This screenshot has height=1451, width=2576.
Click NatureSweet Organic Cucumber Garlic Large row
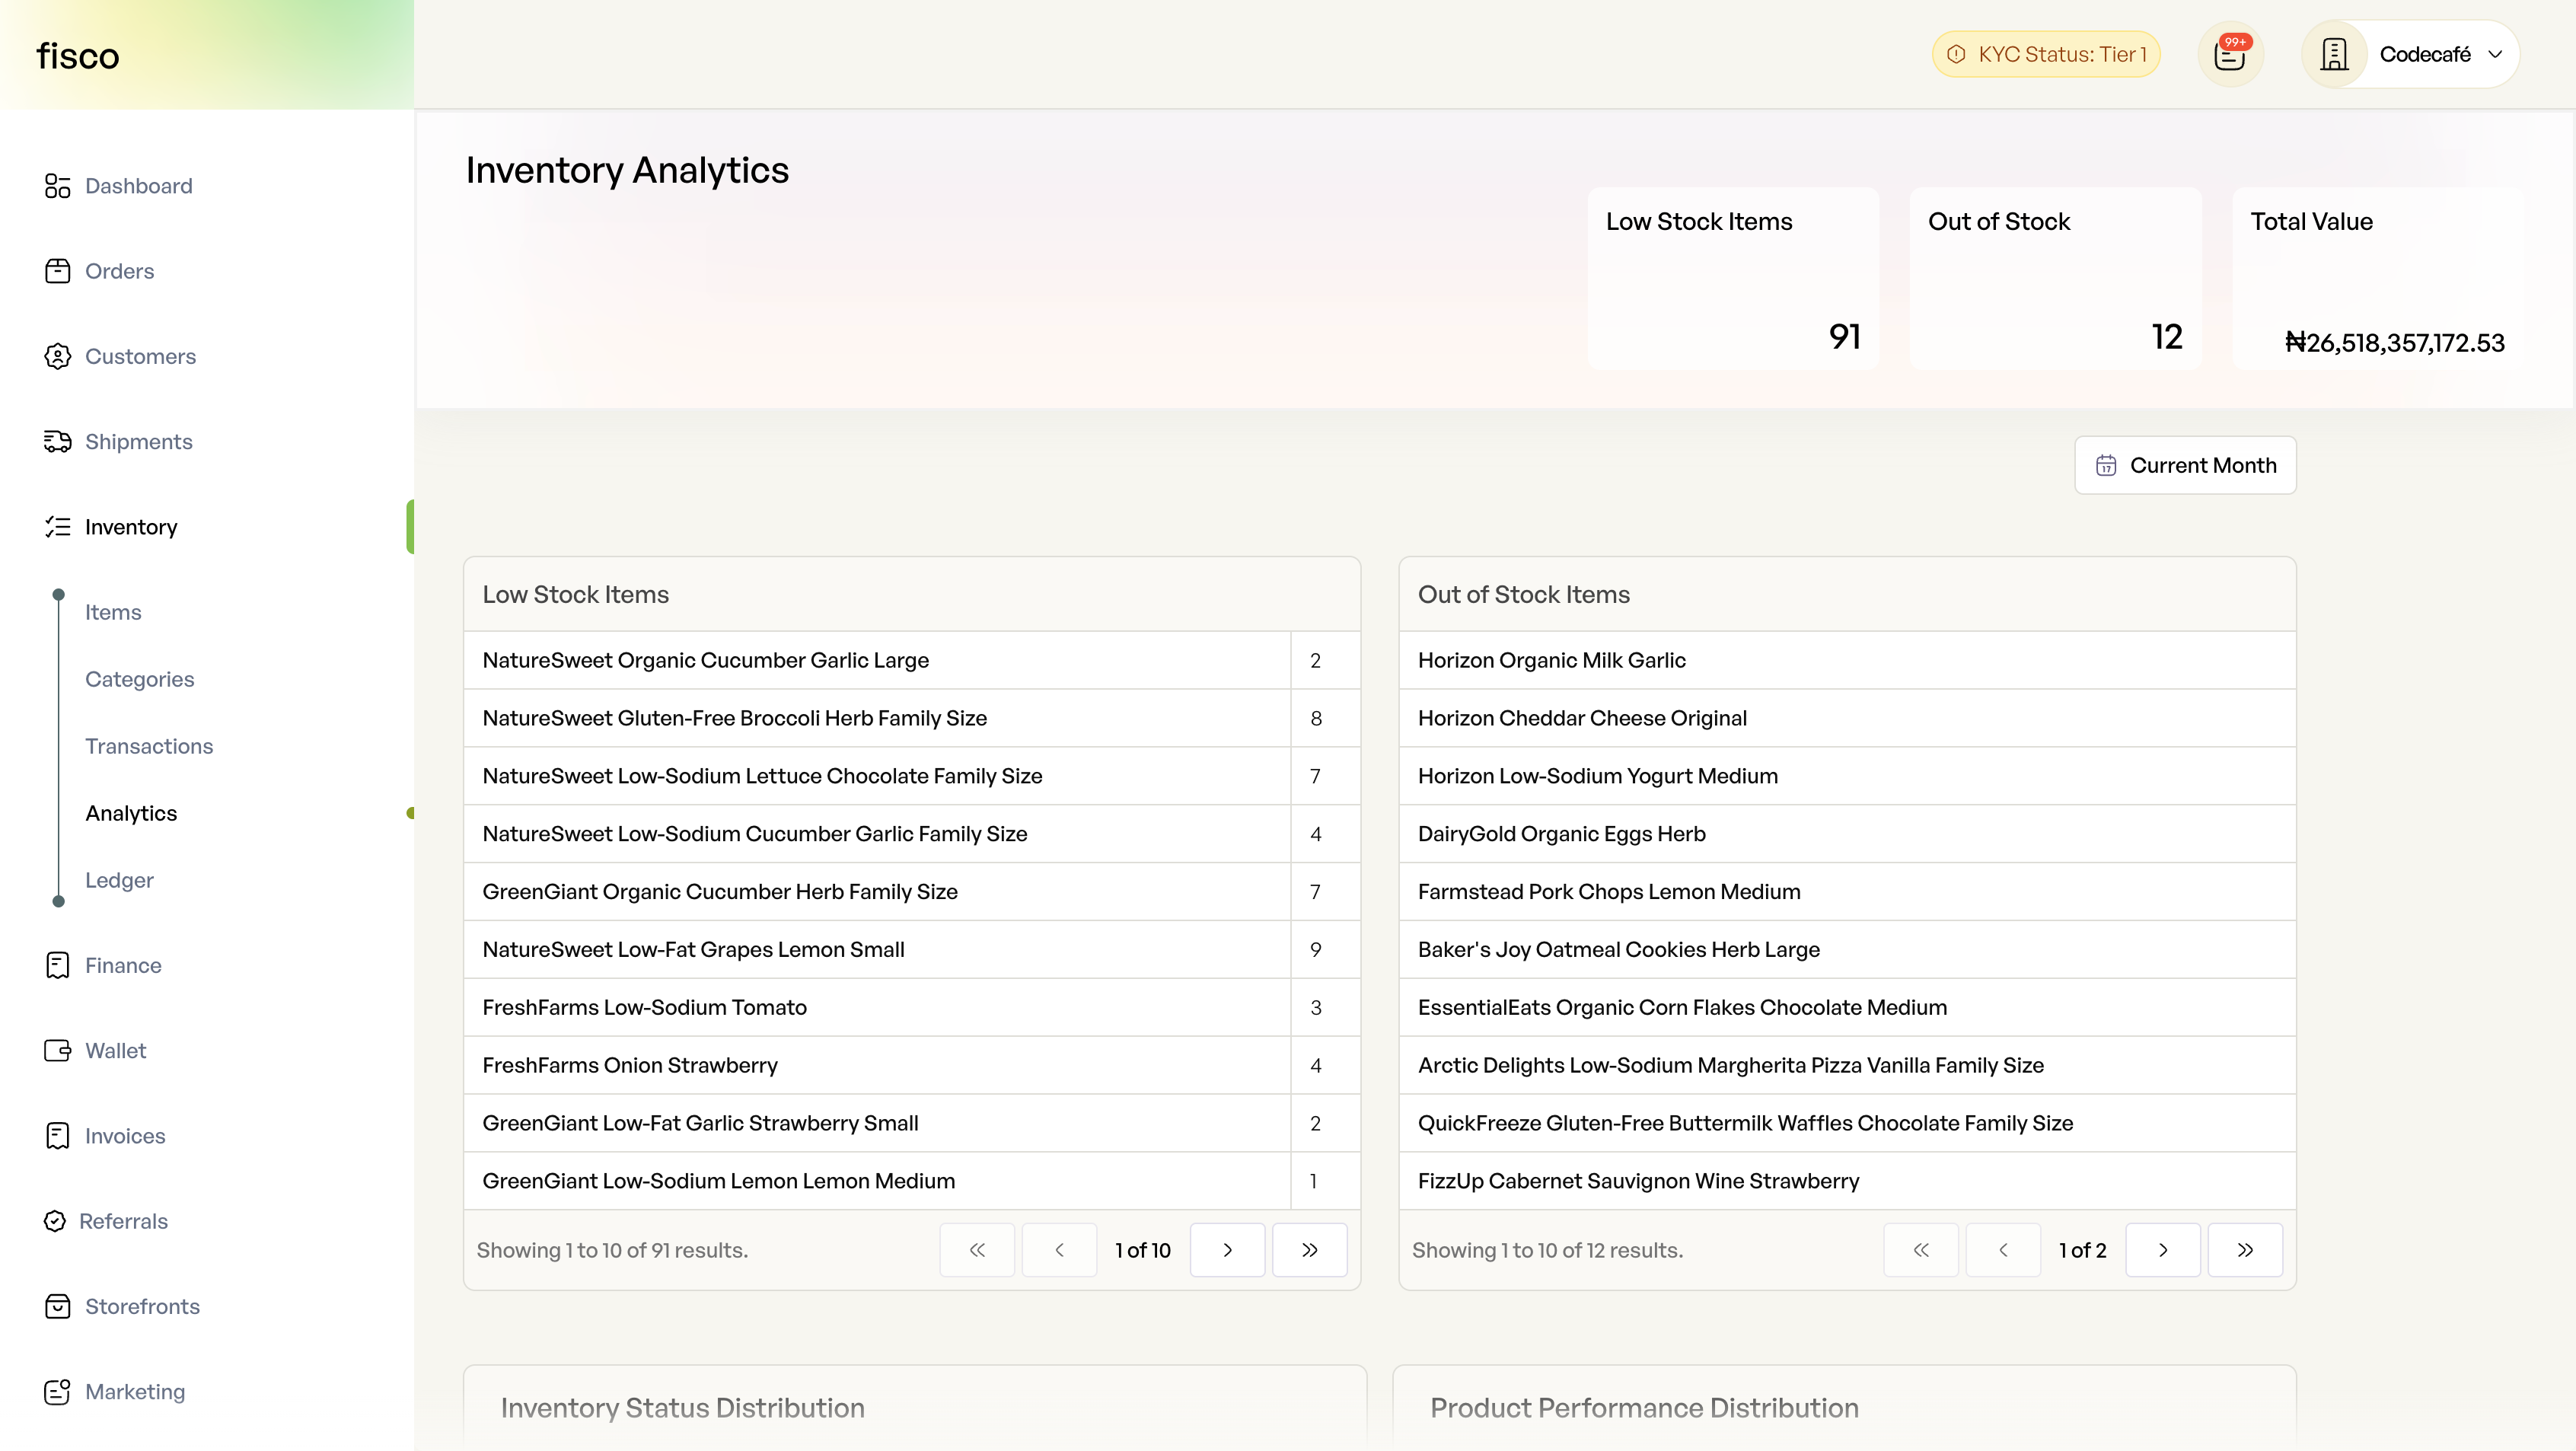[911, 660]
